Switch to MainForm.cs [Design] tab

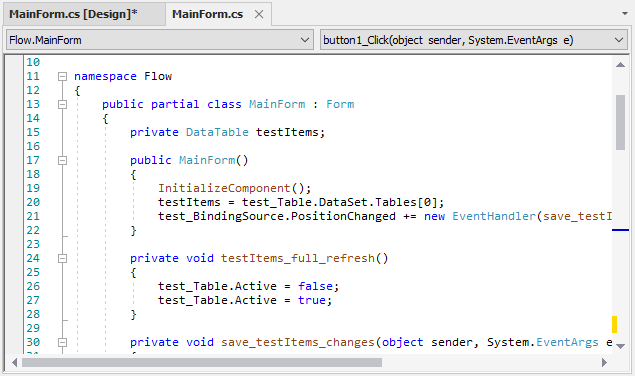pyautogui.click(x=73, y=14)
